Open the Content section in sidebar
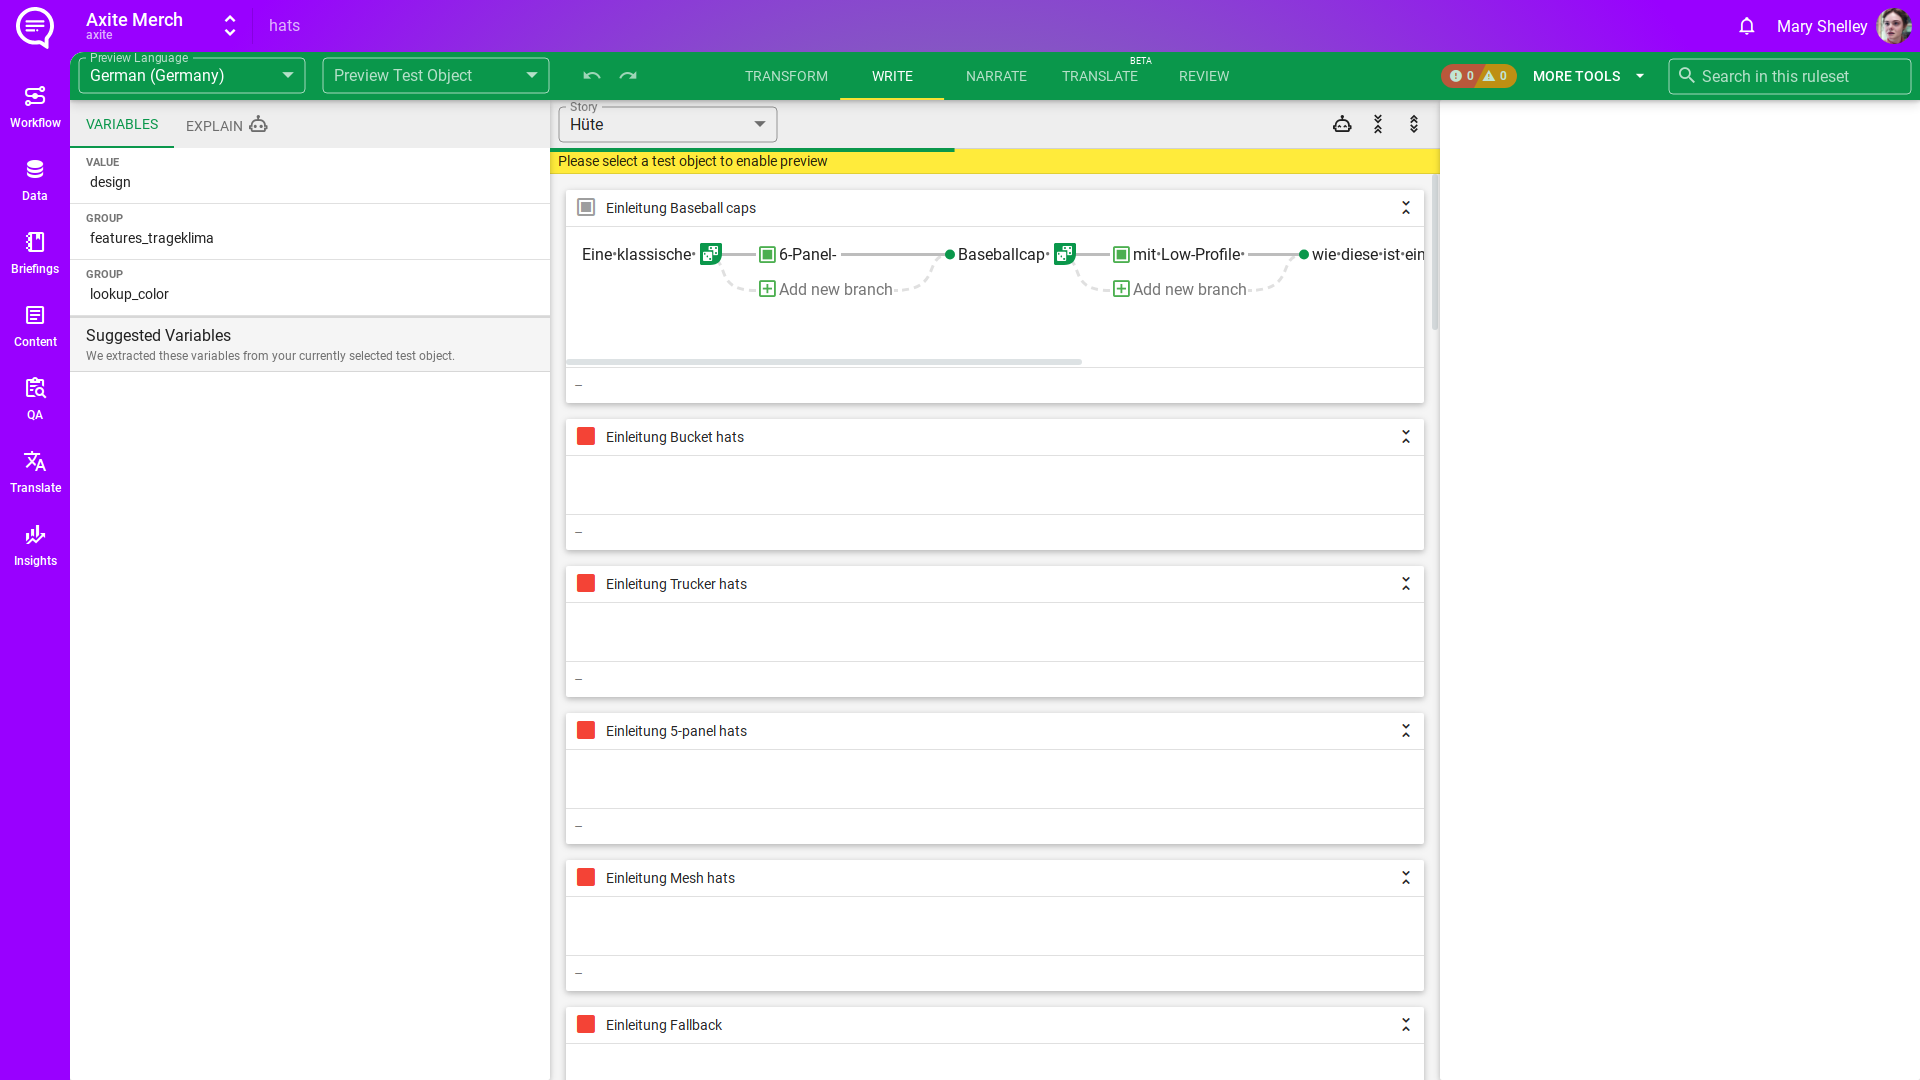Viewport: 1920px width, 1080px height. pos(35,326)
